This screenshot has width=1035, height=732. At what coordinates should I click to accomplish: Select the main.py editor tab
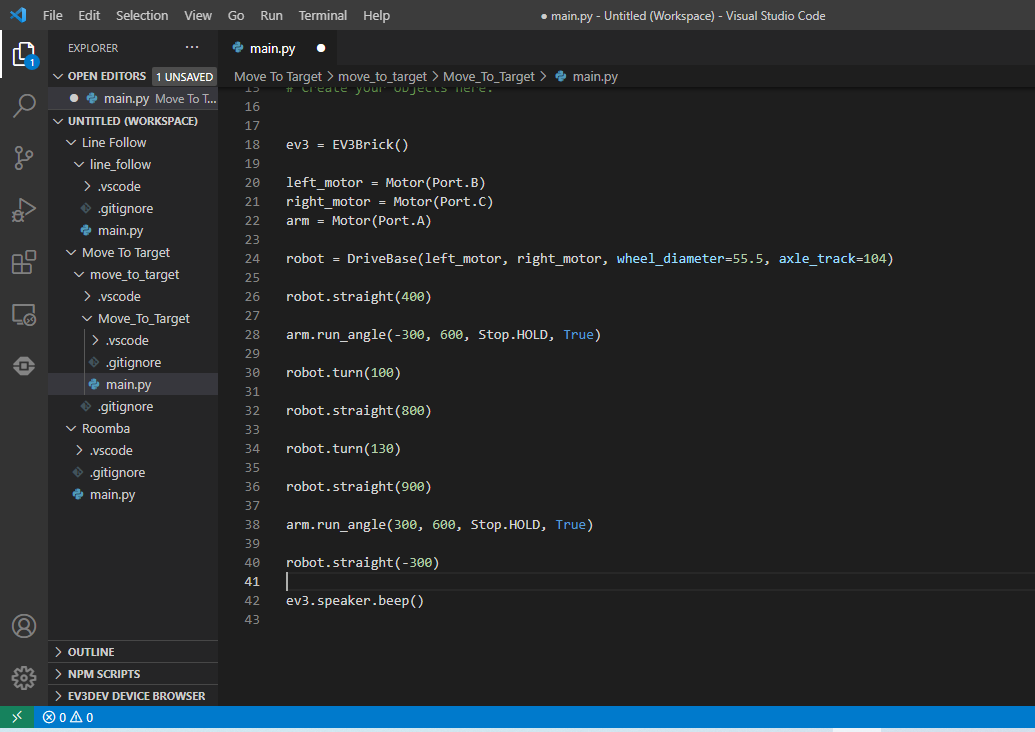(279, 48)
